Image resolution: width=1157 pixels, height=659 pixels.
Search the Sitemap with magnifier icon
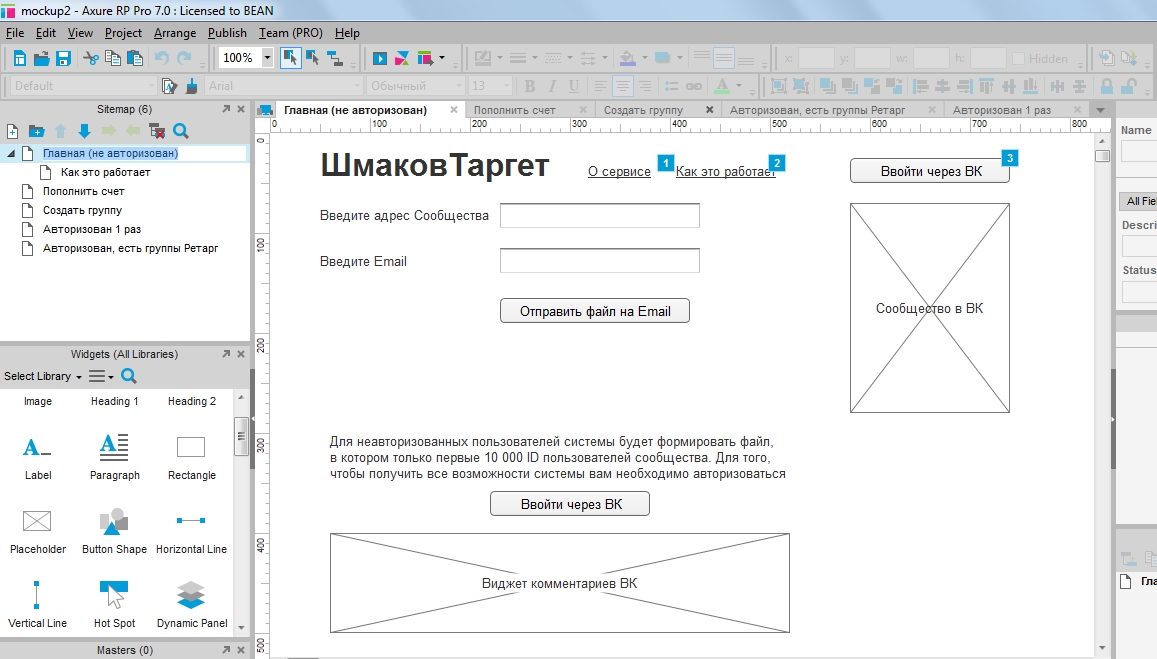tap(181, 131)
